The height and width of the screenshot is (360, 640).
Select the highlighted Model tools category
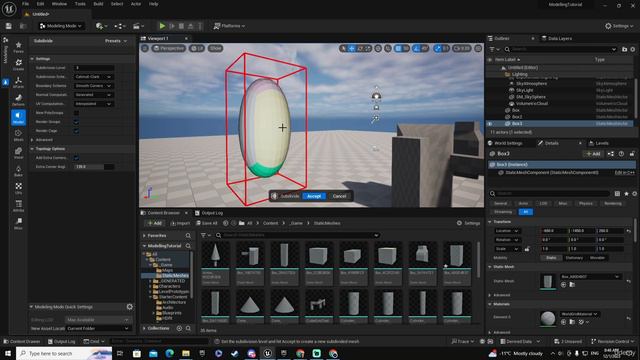[x=18, y=118]
